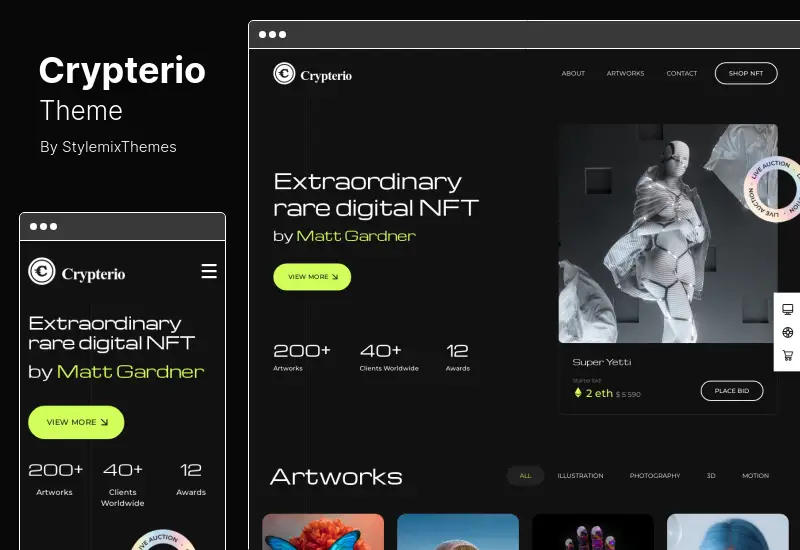This screenshot has width=800, height=550.
Task: Click the Ethereum icon beside 2 eth
Action: pyautogui.click(x=578, y=392)
